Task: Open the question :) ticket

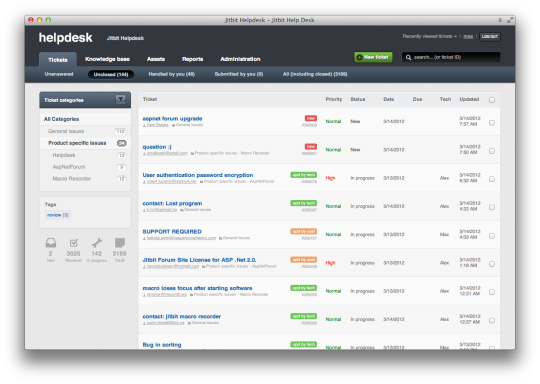Action: (157, 147)
